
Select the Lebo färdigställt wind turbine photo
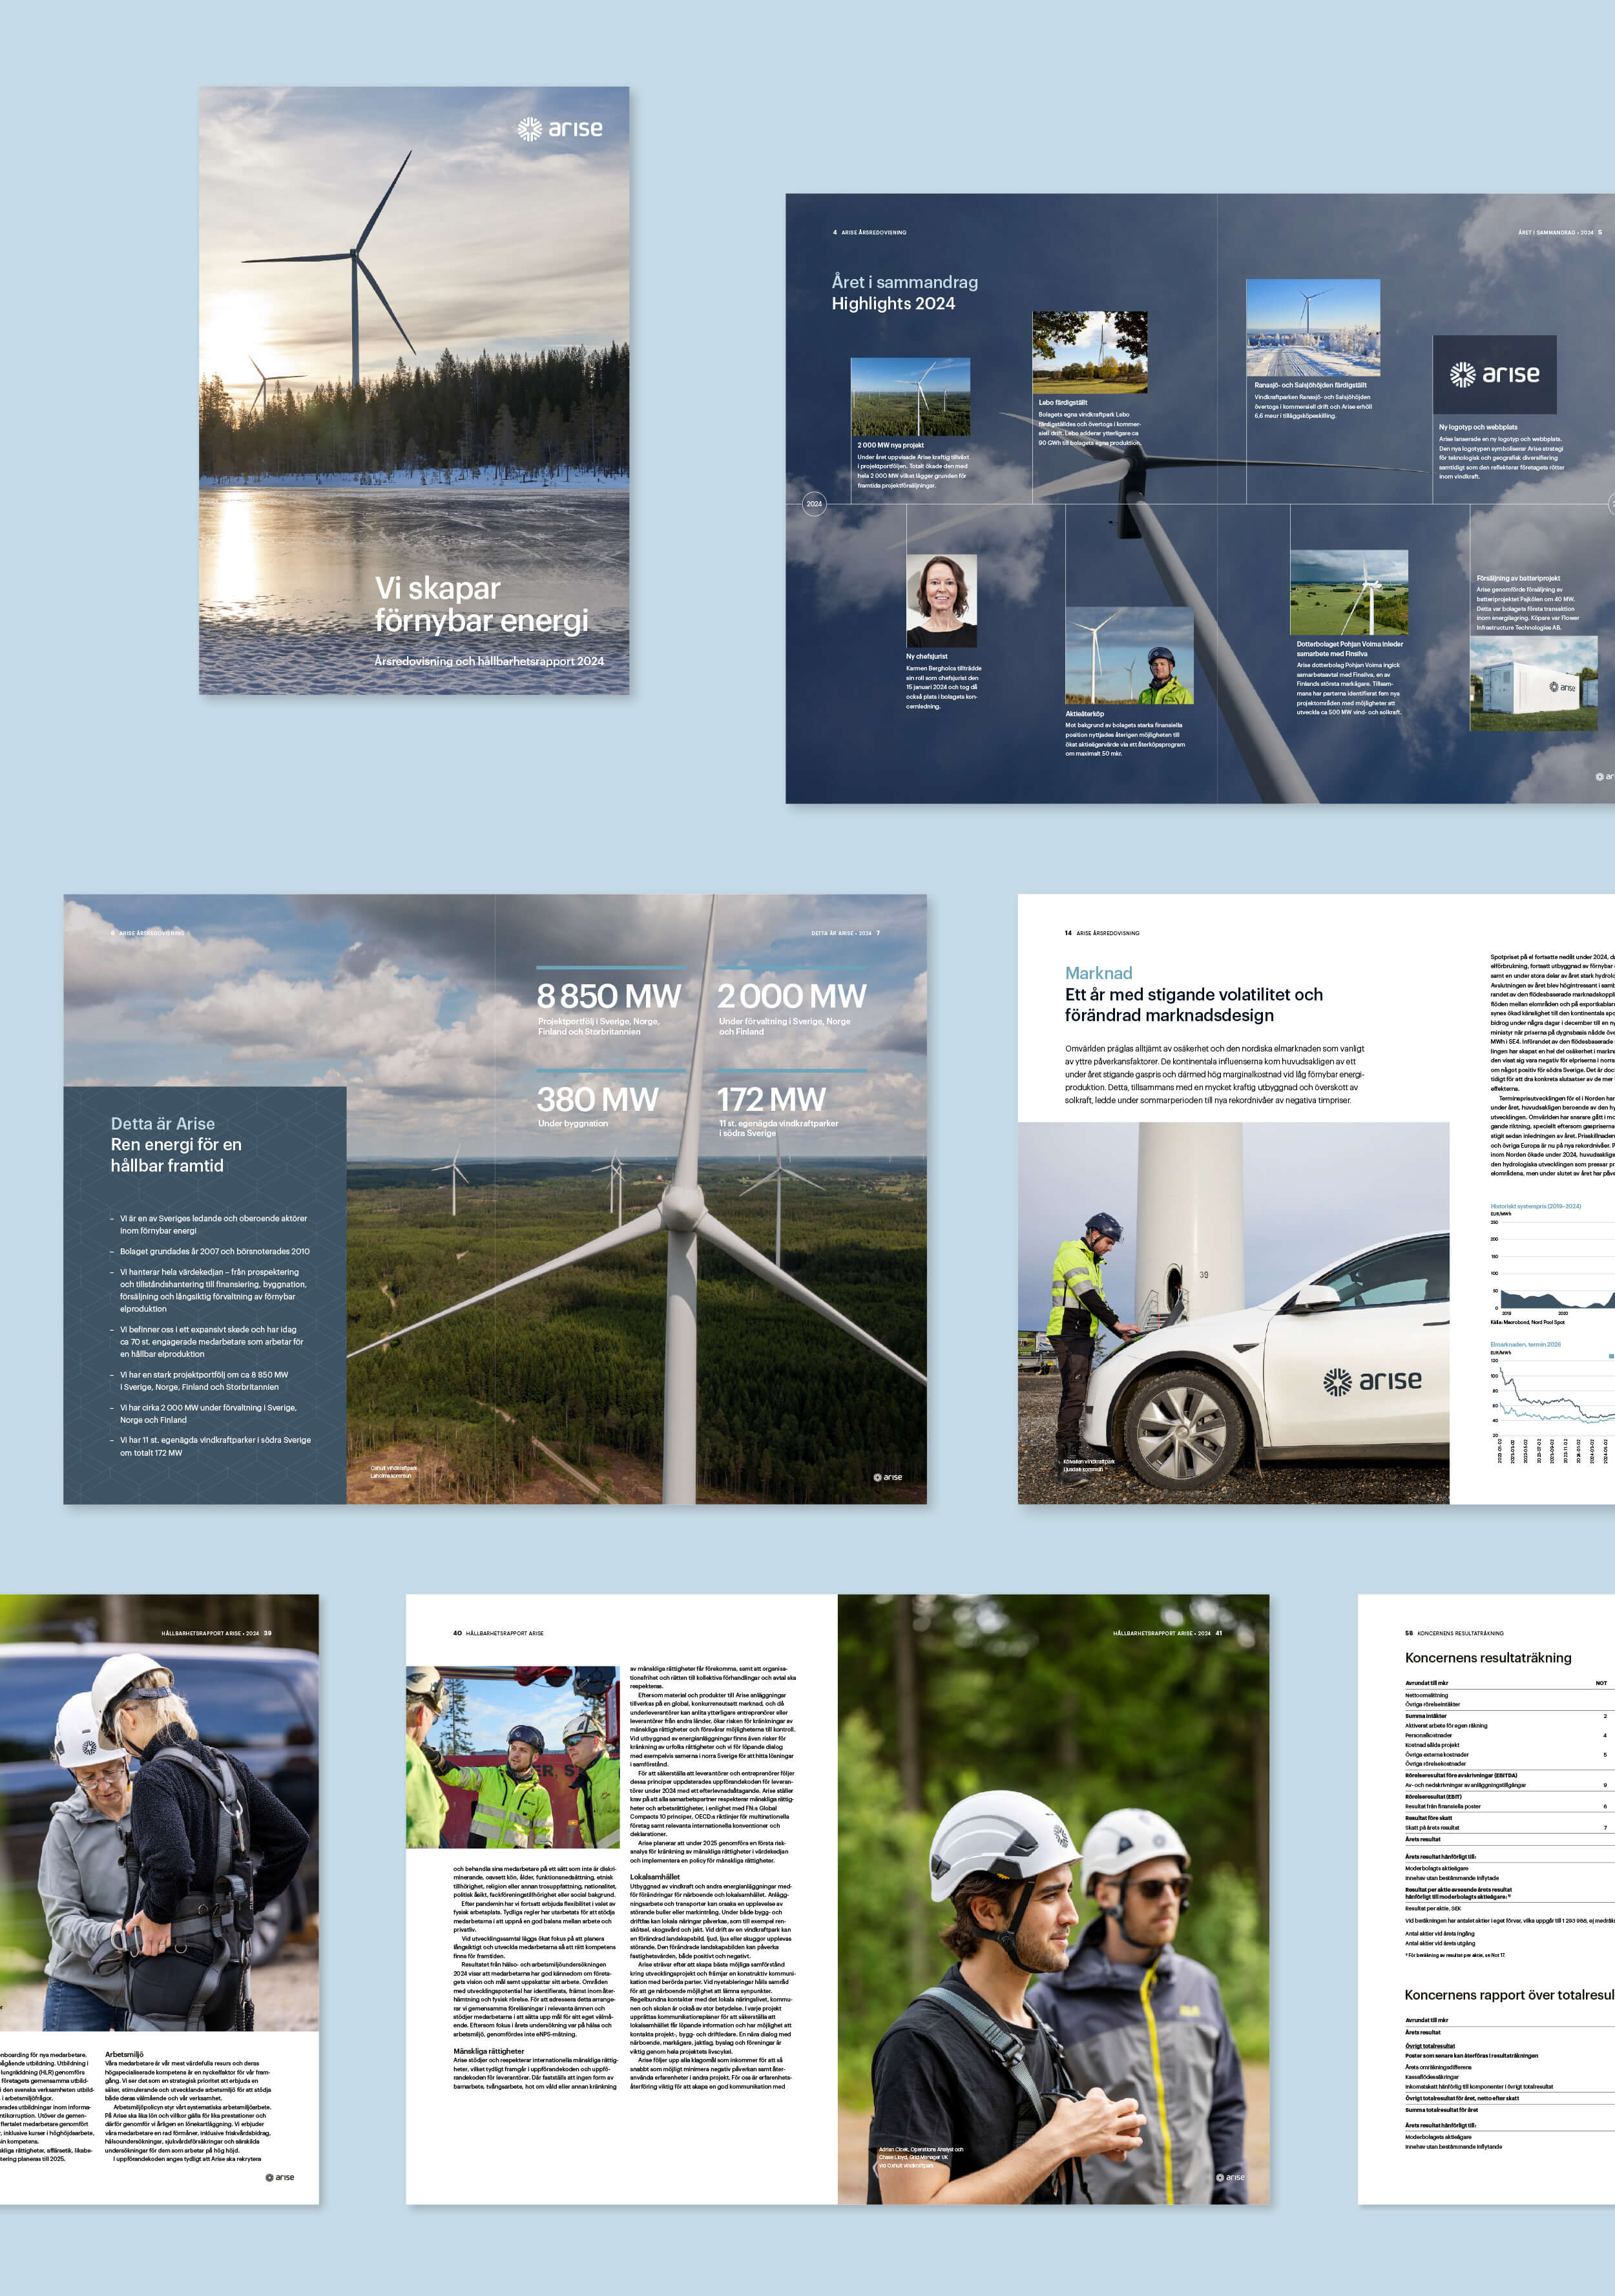(x=1089, y=352)
